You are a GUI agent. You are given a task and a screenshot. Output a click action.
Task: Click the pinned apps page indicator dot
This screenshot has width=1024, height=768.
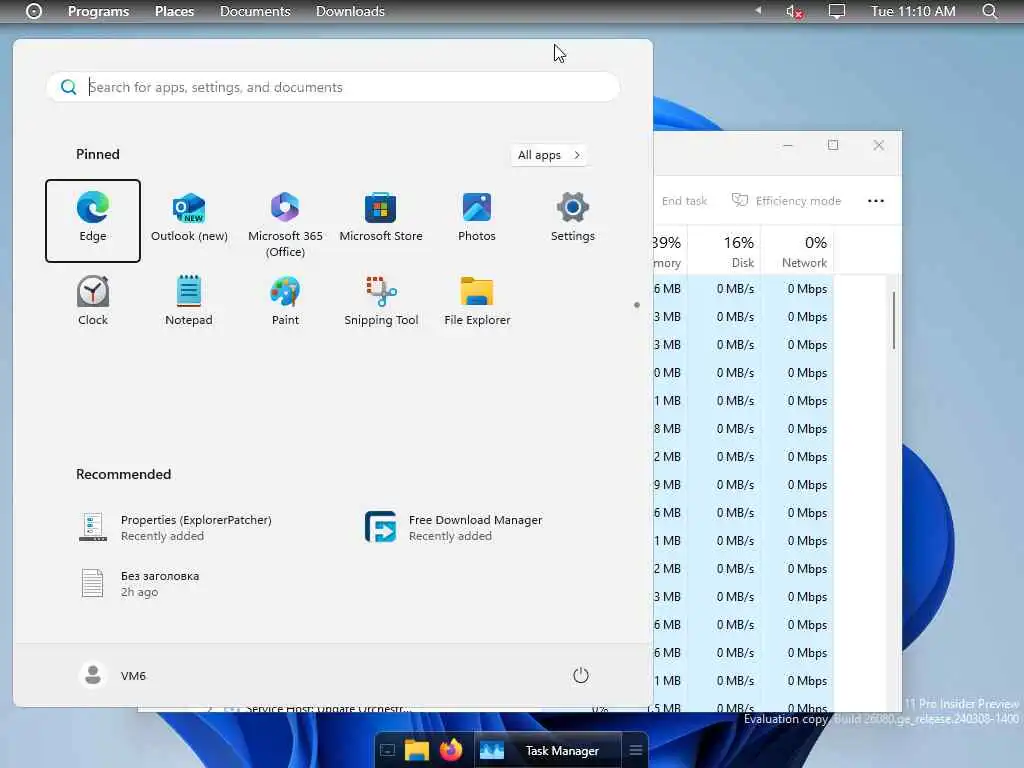tap(637, 305)
